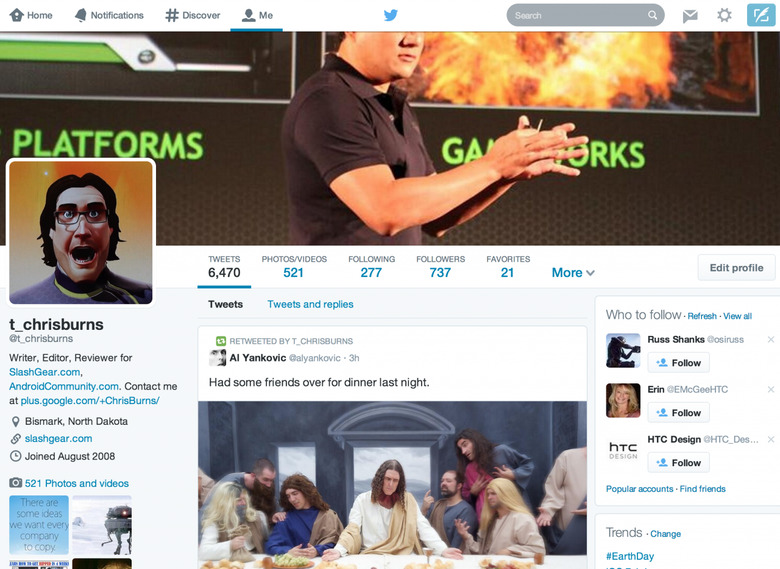Open the settings gear icon
The width and height of the screenshot is (780, 569).
click(724, 15)
